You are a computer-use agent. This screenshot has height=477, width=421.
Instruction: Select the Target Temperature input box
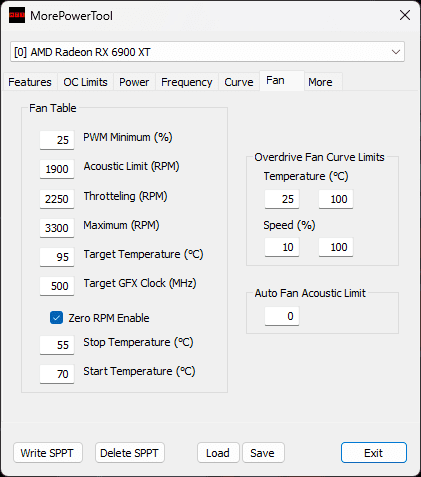(x=57, y=257)
